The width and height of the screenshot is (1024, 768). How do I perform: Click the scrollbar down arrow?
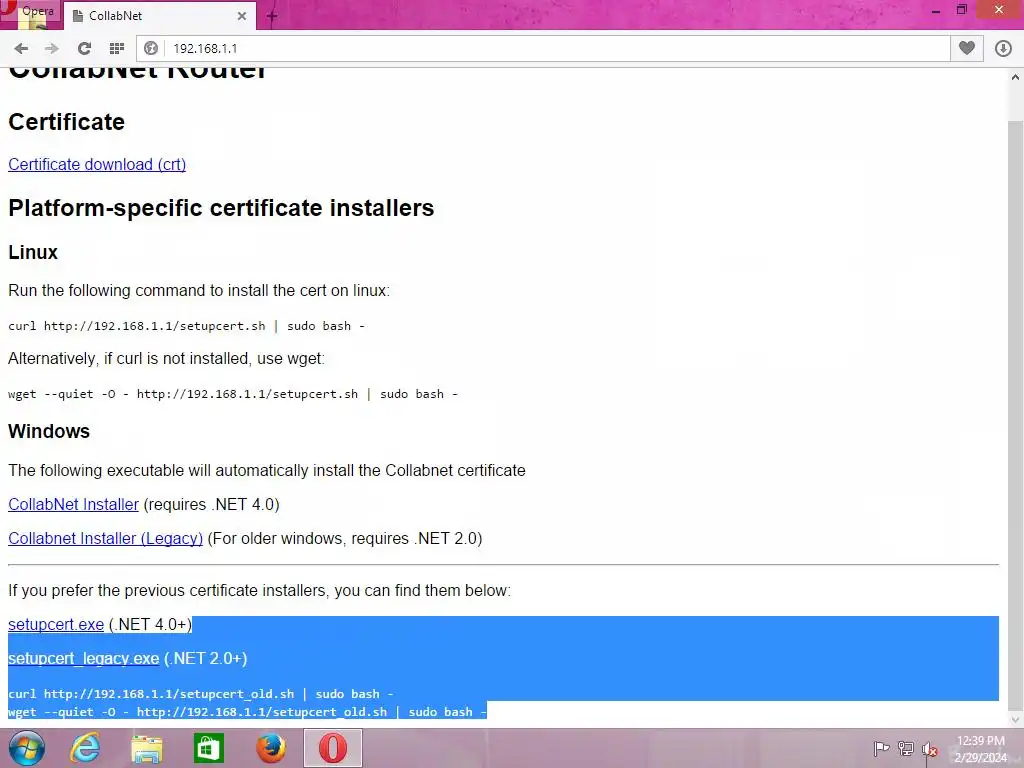1016,719
